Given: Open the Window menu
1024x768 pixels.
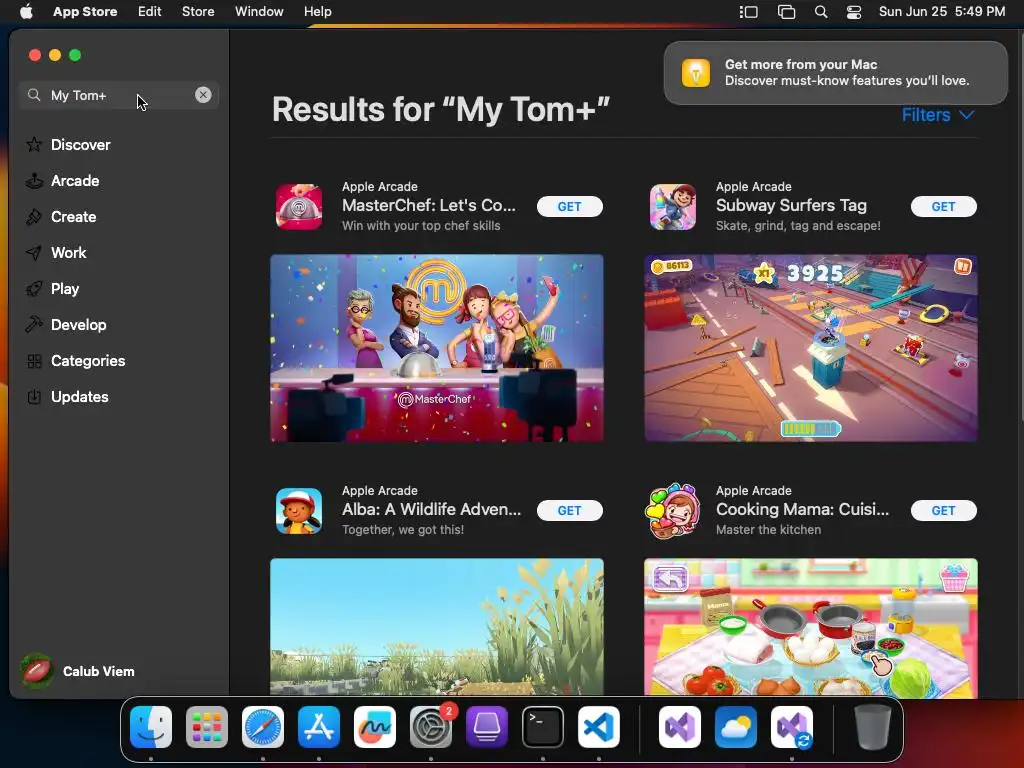Looking at the screenshot, I should [x=259, y=12].
